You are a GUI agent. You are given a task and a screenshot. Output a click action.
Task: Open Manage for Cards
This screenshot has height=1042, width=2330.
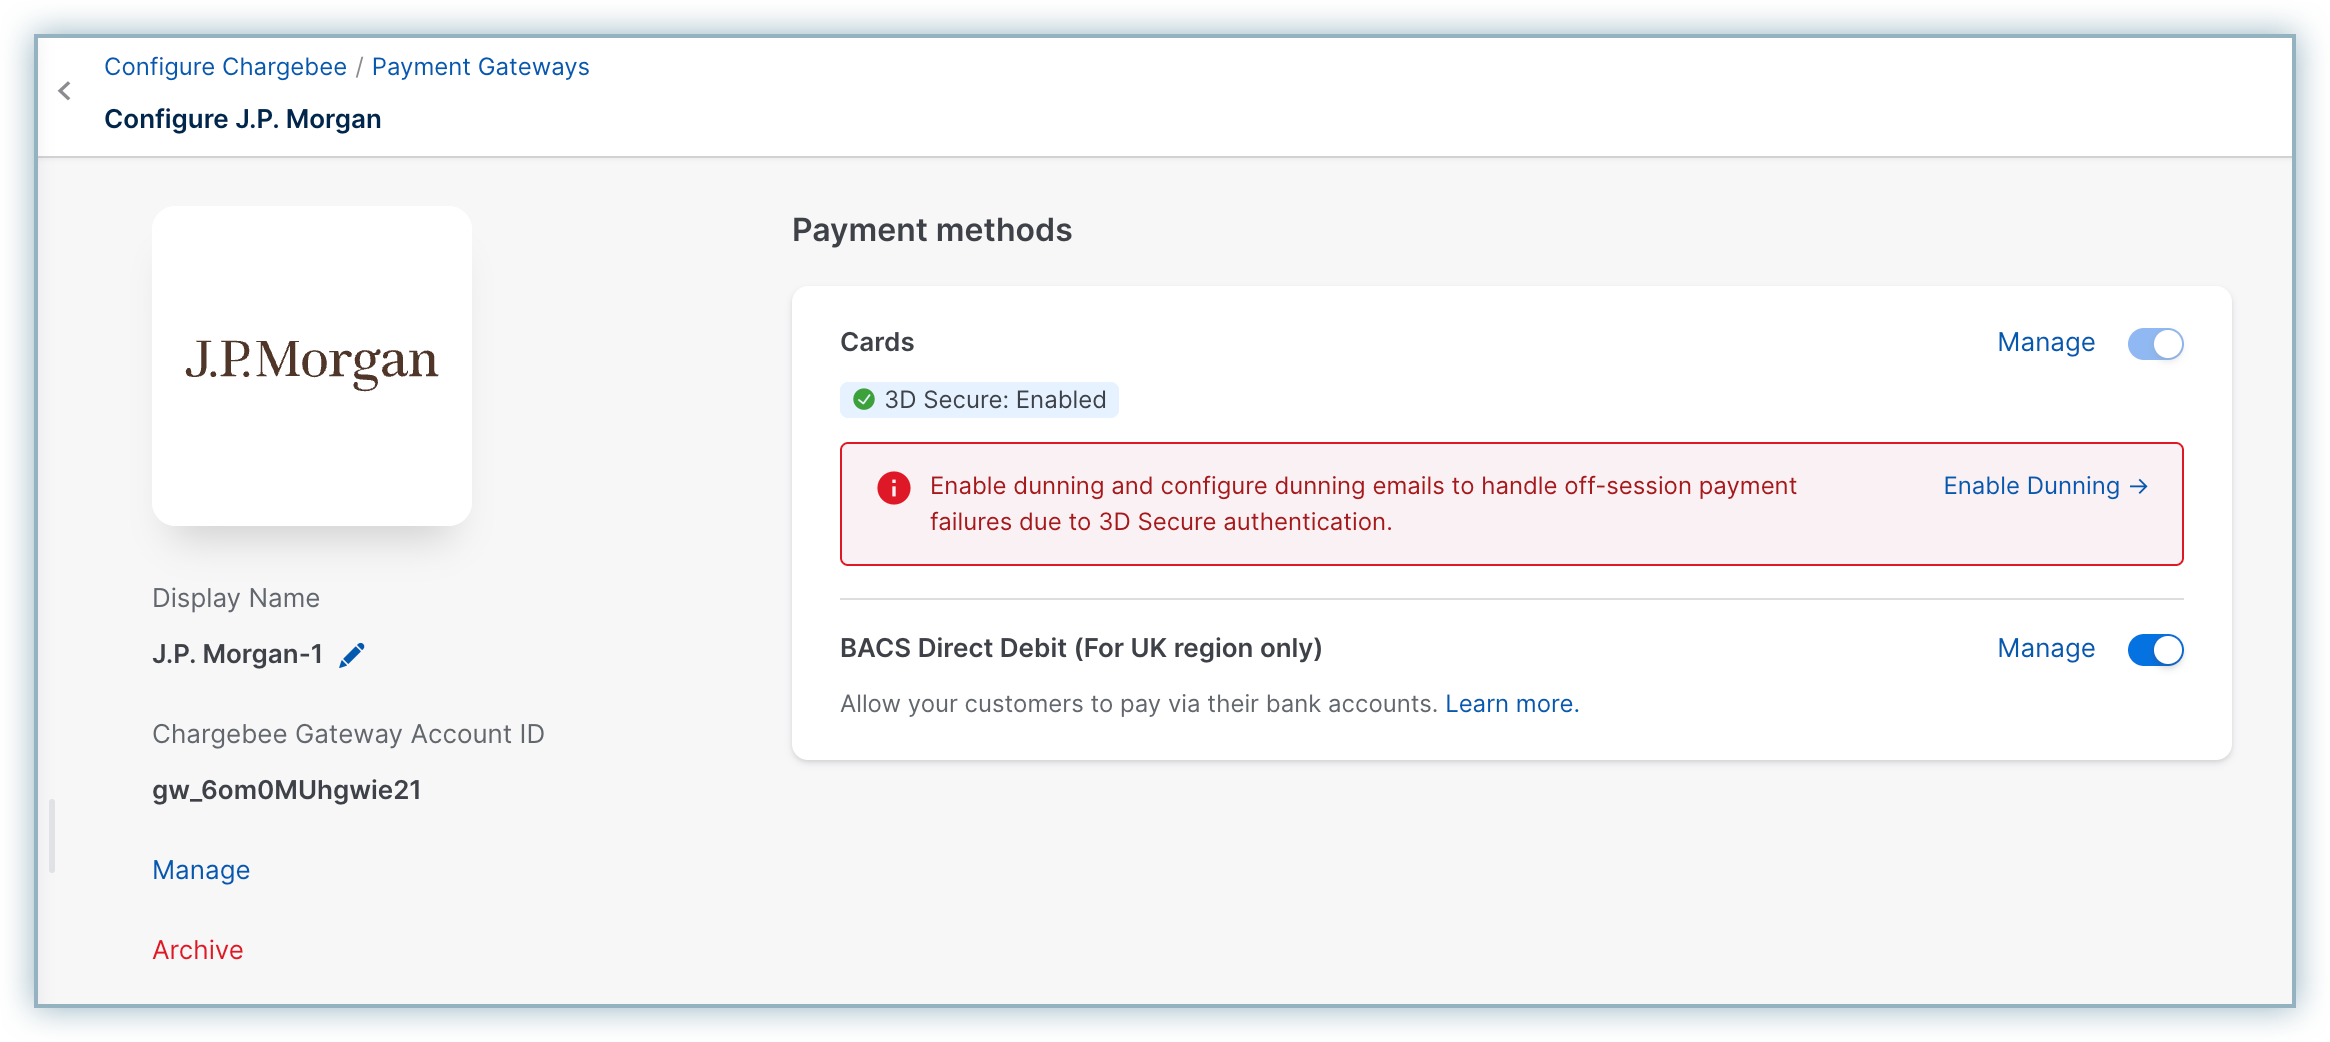[x=2046, y=342]
